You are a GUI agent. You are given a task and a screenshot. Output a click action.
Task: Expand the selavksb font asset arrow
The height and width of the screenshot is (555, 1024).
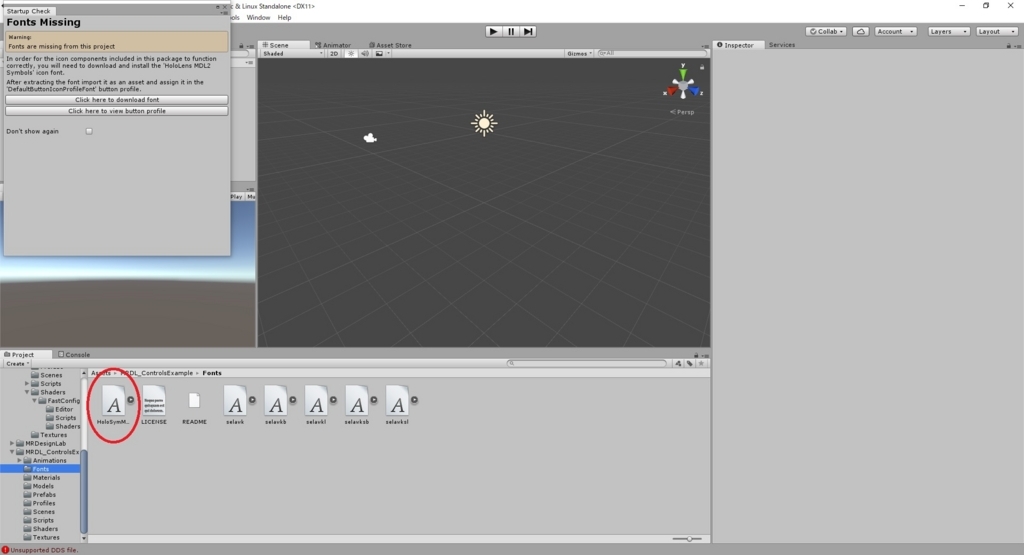coord(374,400)
